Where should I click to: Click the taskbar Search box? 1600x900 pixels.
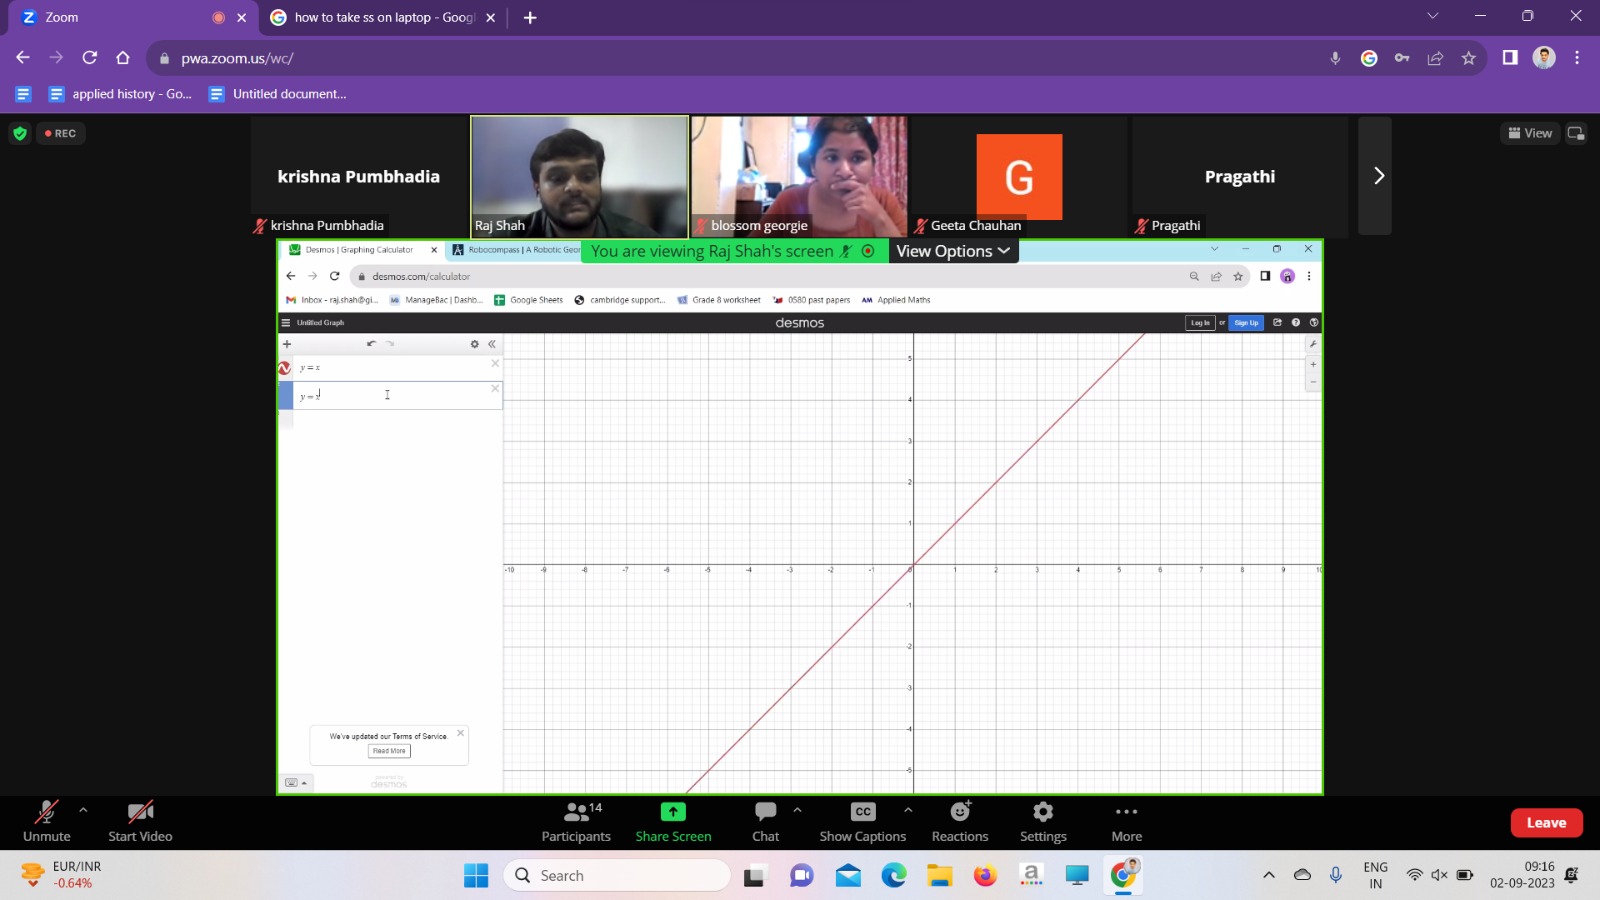pos(617,876)
